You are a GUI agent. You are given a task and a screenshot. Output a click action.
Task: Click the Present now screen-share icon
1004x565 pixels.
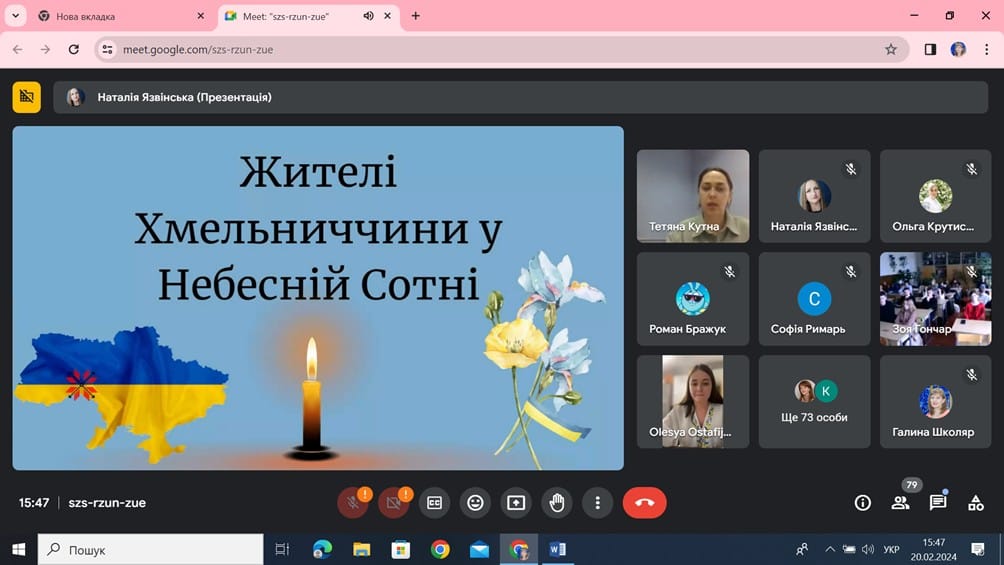516,503
